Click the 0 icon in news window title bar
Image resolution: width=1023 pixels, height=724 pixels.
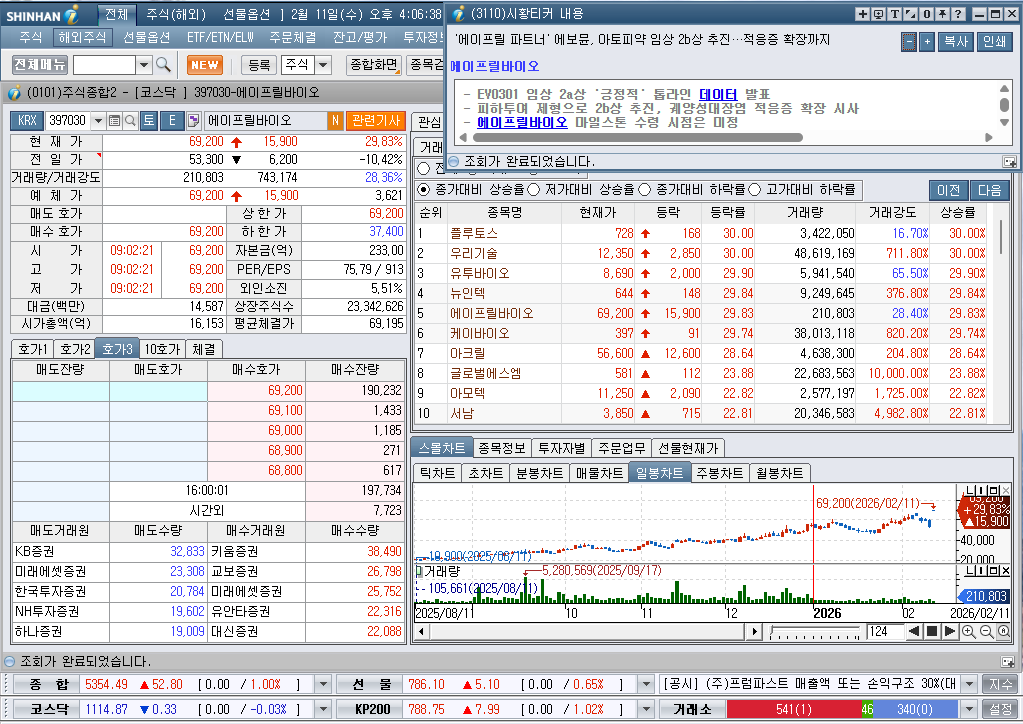(926, 14)
